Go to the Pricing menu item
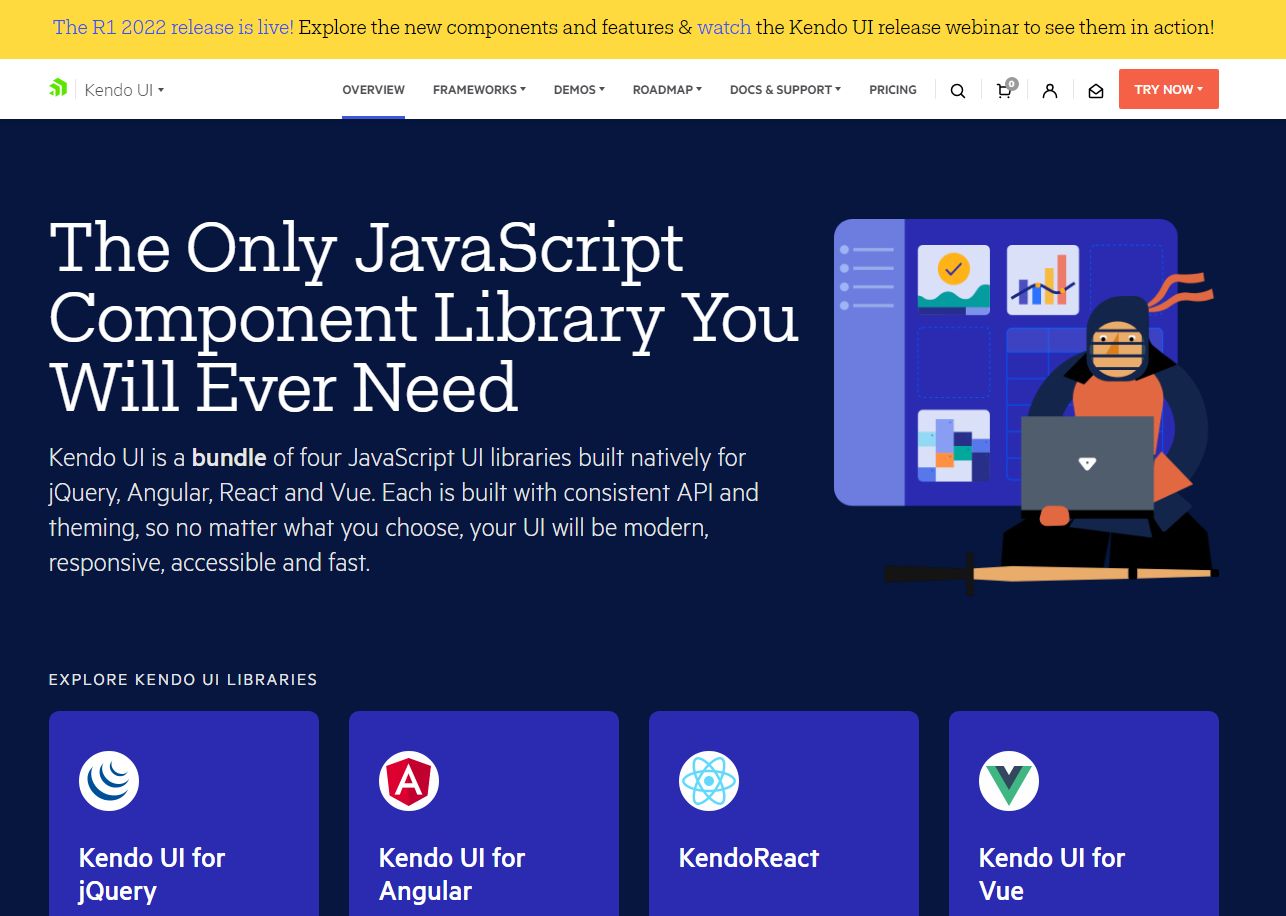 (x=892, y=90)
